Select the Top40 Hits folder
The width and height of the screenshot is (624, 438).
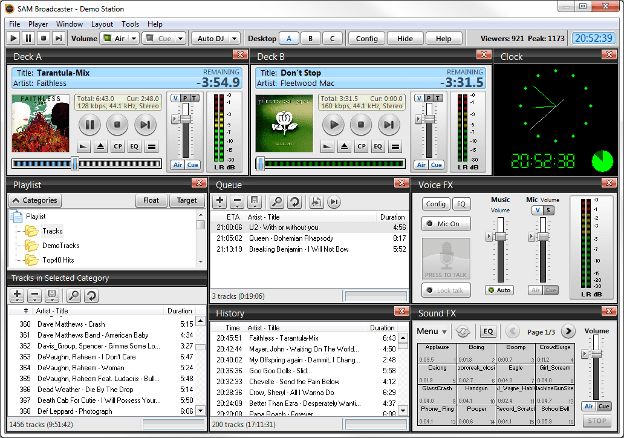click(x=58, y=260)
